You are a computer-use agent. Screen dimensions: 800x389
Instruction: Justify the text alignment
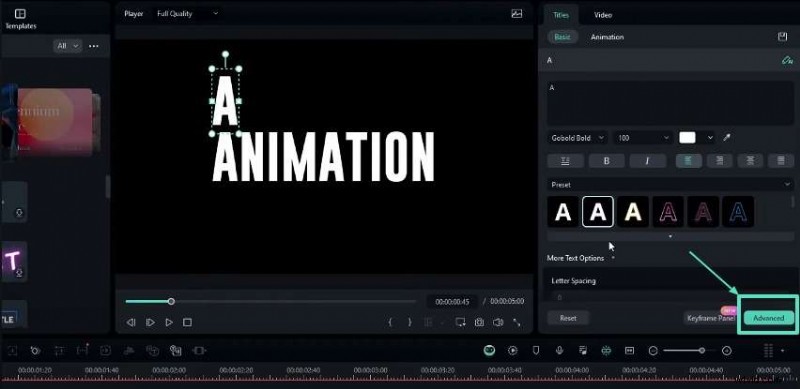point(781,161)
